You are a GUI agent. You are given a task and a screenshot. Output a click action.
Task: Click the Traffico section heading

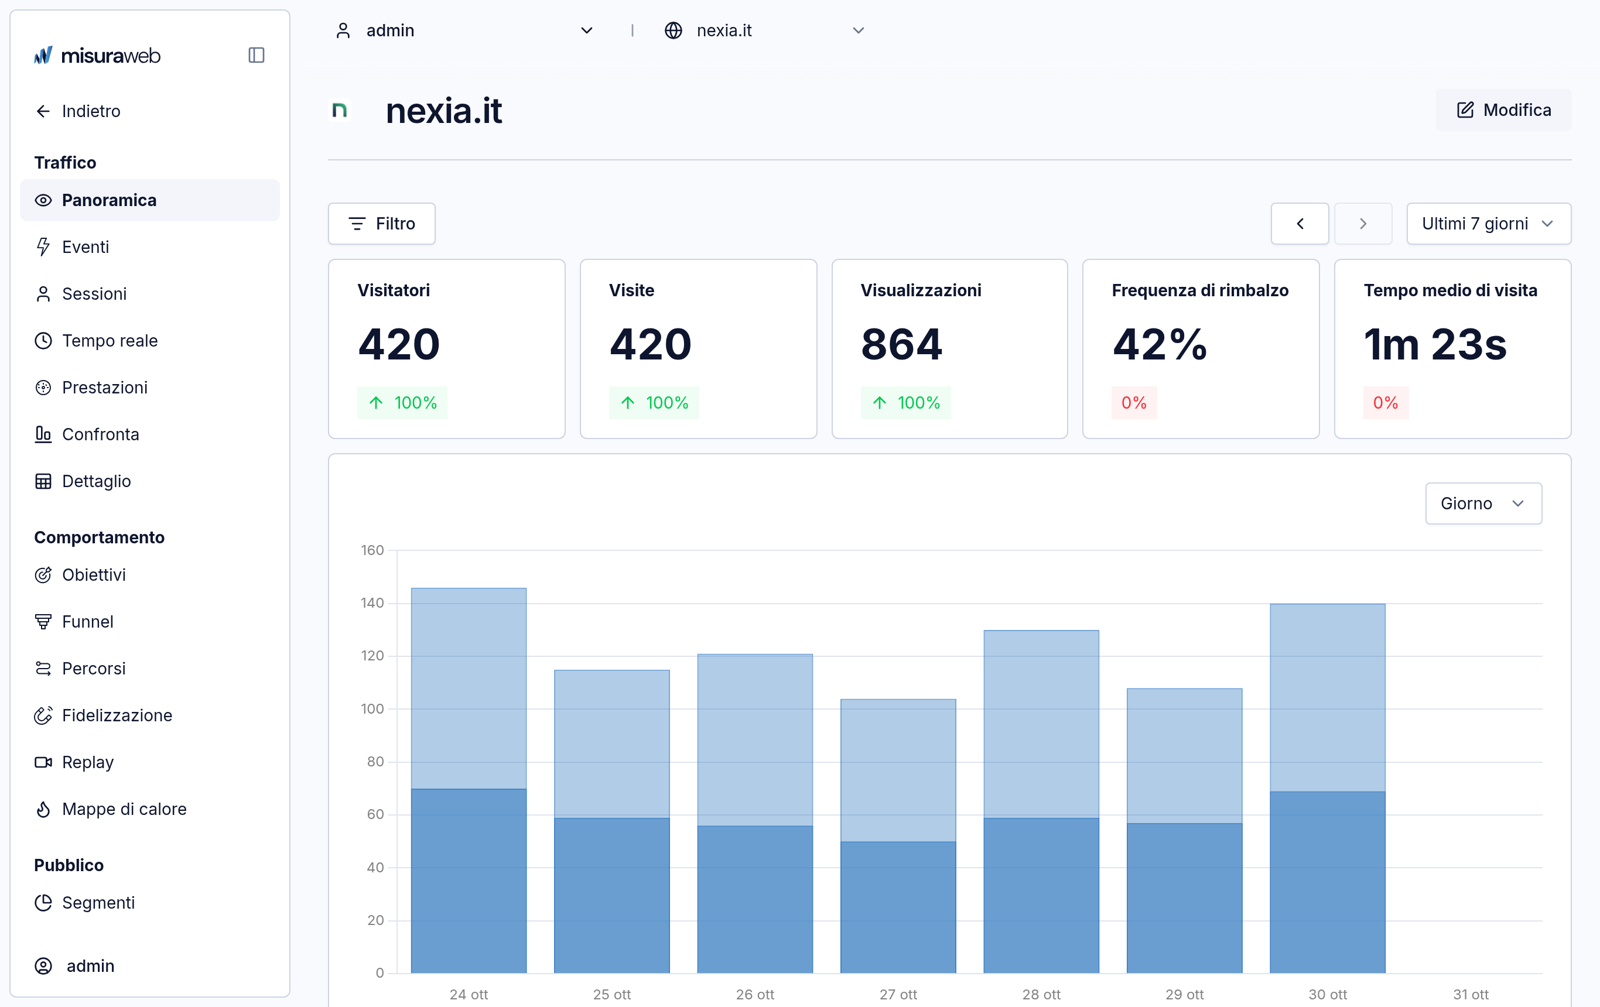pos(65,163)
